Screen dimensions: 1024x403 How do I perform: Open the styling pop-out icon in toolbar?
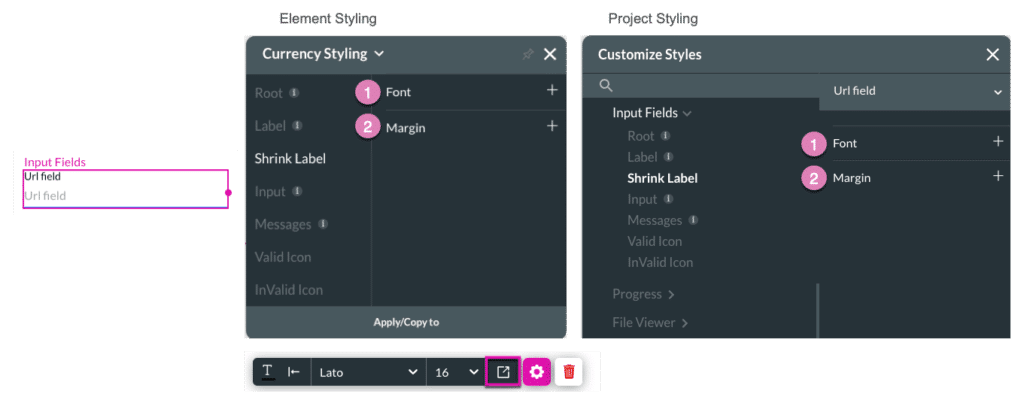[503, 372]
